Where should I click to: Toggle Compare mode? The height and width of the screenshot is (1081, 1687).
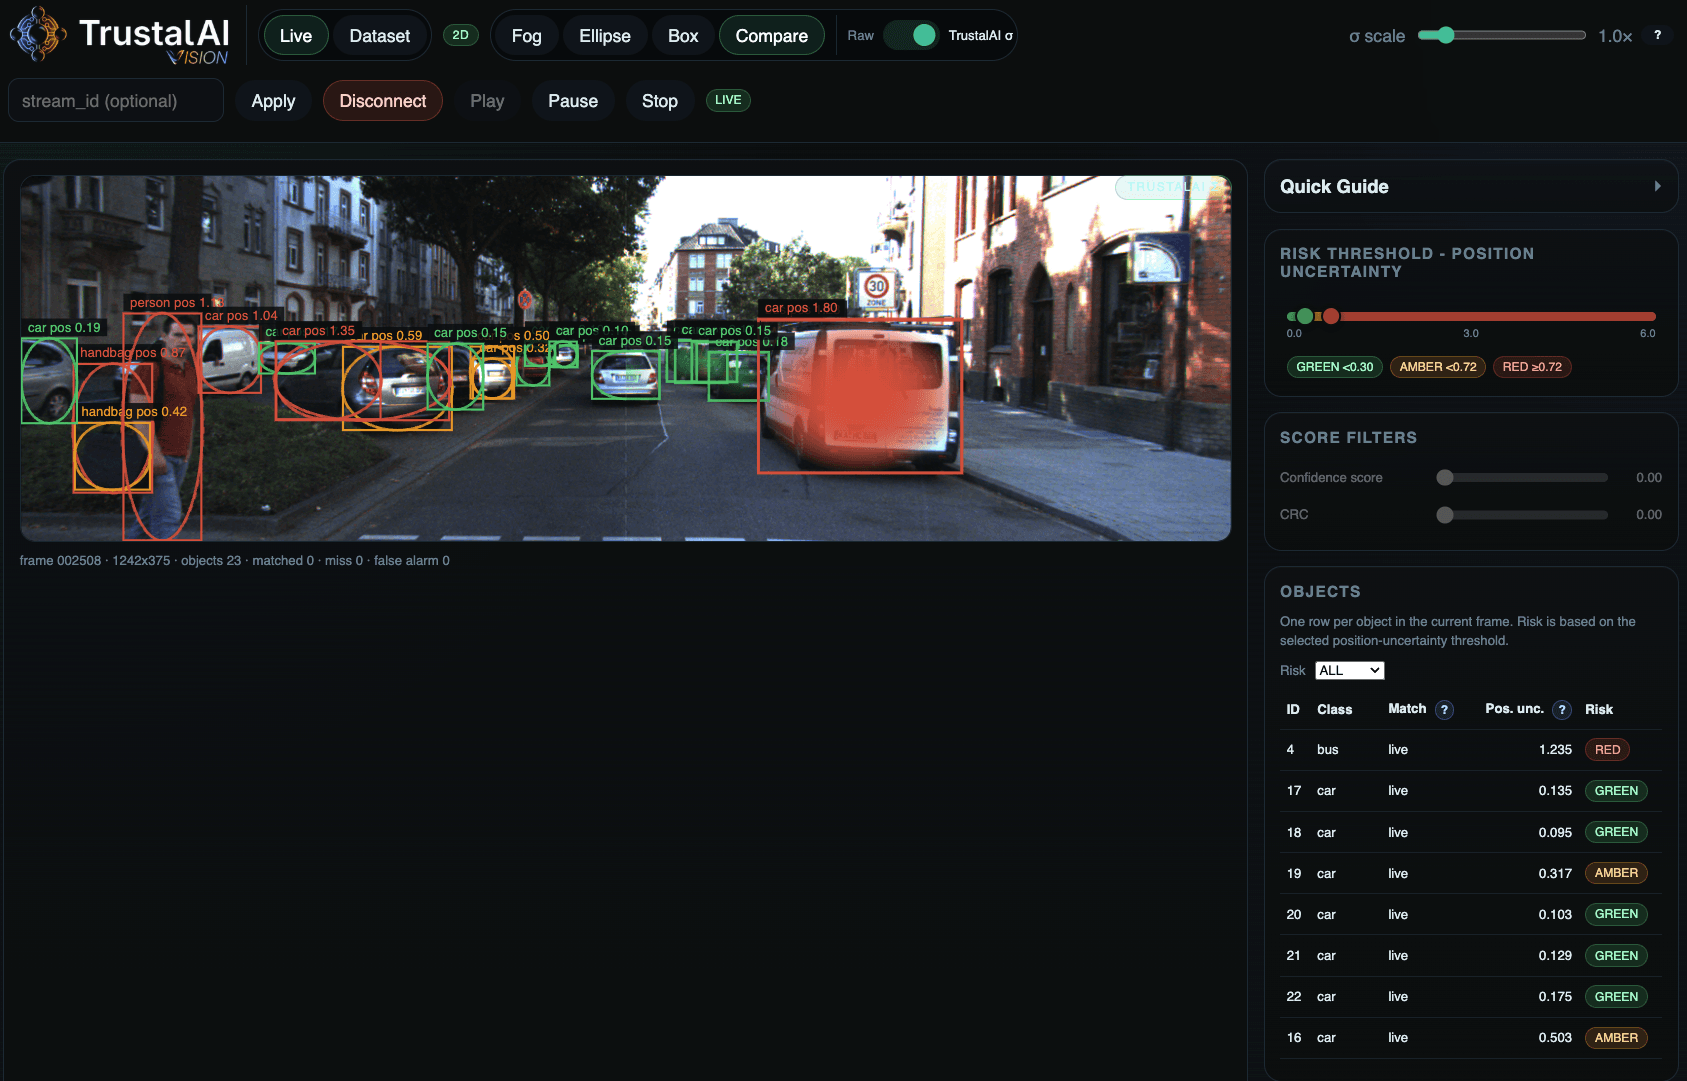pos(771,36)
